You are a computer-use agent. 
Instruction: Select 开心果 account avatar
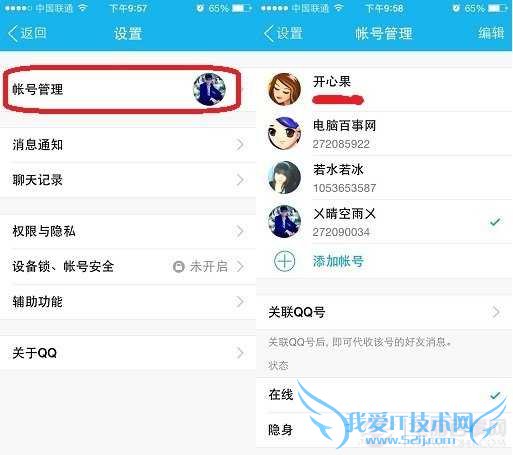(x=284, y=89)
